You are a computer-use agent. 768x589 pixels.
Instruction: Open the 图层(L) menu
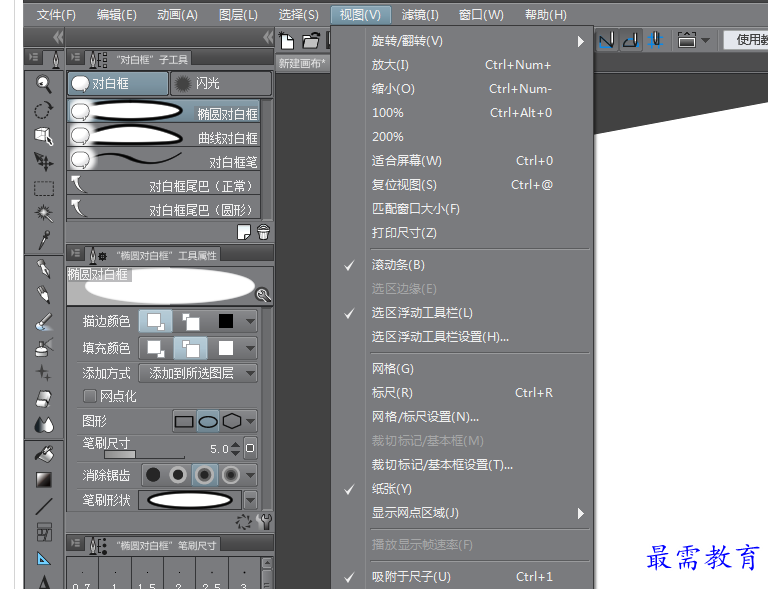[238, 15]
